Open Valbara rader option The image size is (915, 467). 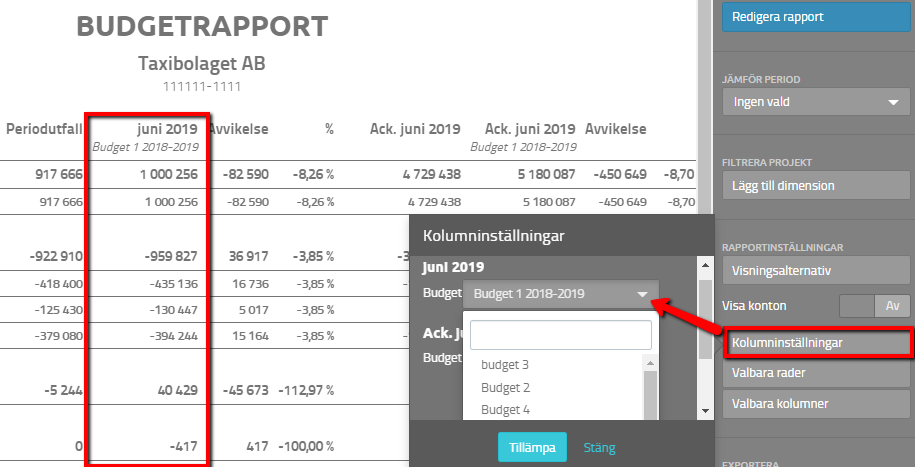click(816, 372)
